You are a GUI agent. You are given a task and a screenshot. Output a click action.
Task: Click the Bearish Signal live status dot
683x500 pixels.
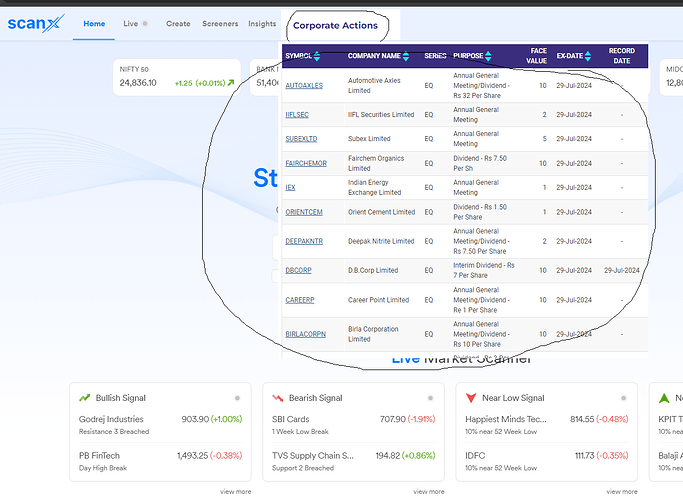coord(430,398)
